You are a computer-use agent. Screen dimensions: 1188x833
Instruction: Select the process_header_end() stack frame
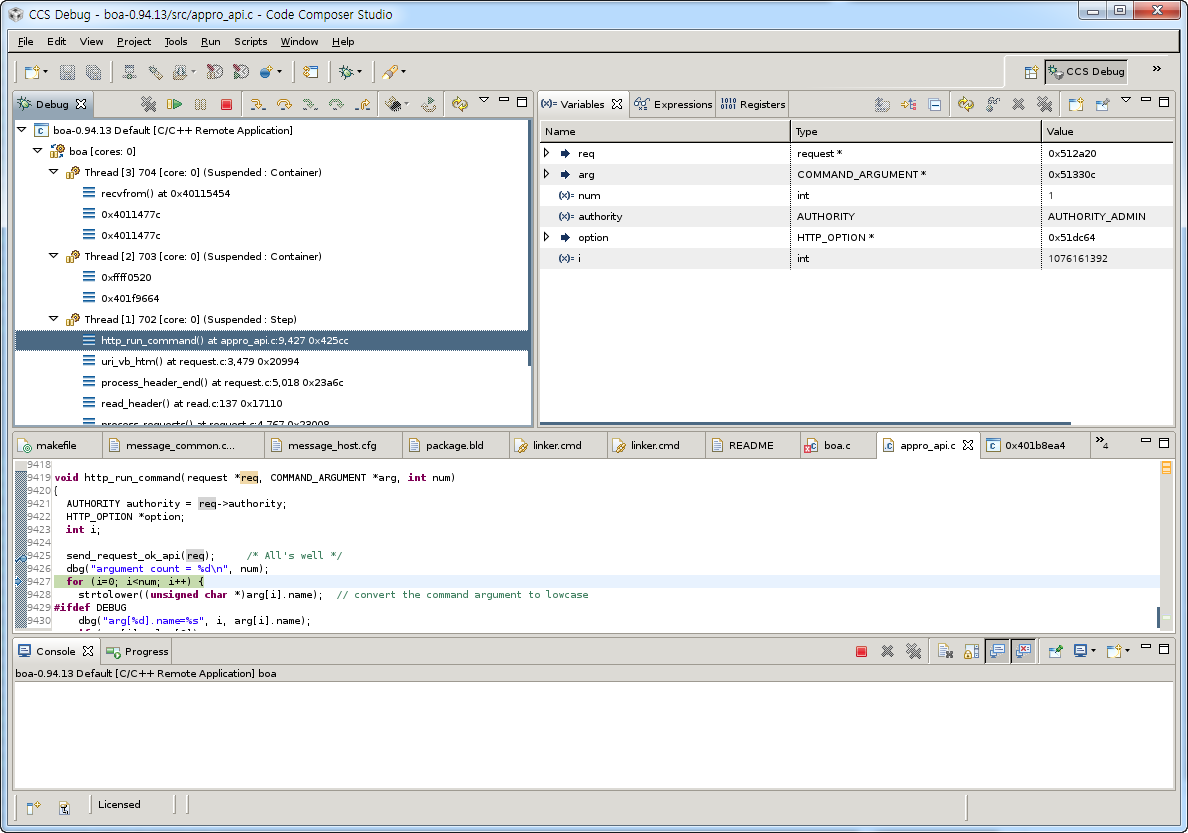[x=222, y=383]
